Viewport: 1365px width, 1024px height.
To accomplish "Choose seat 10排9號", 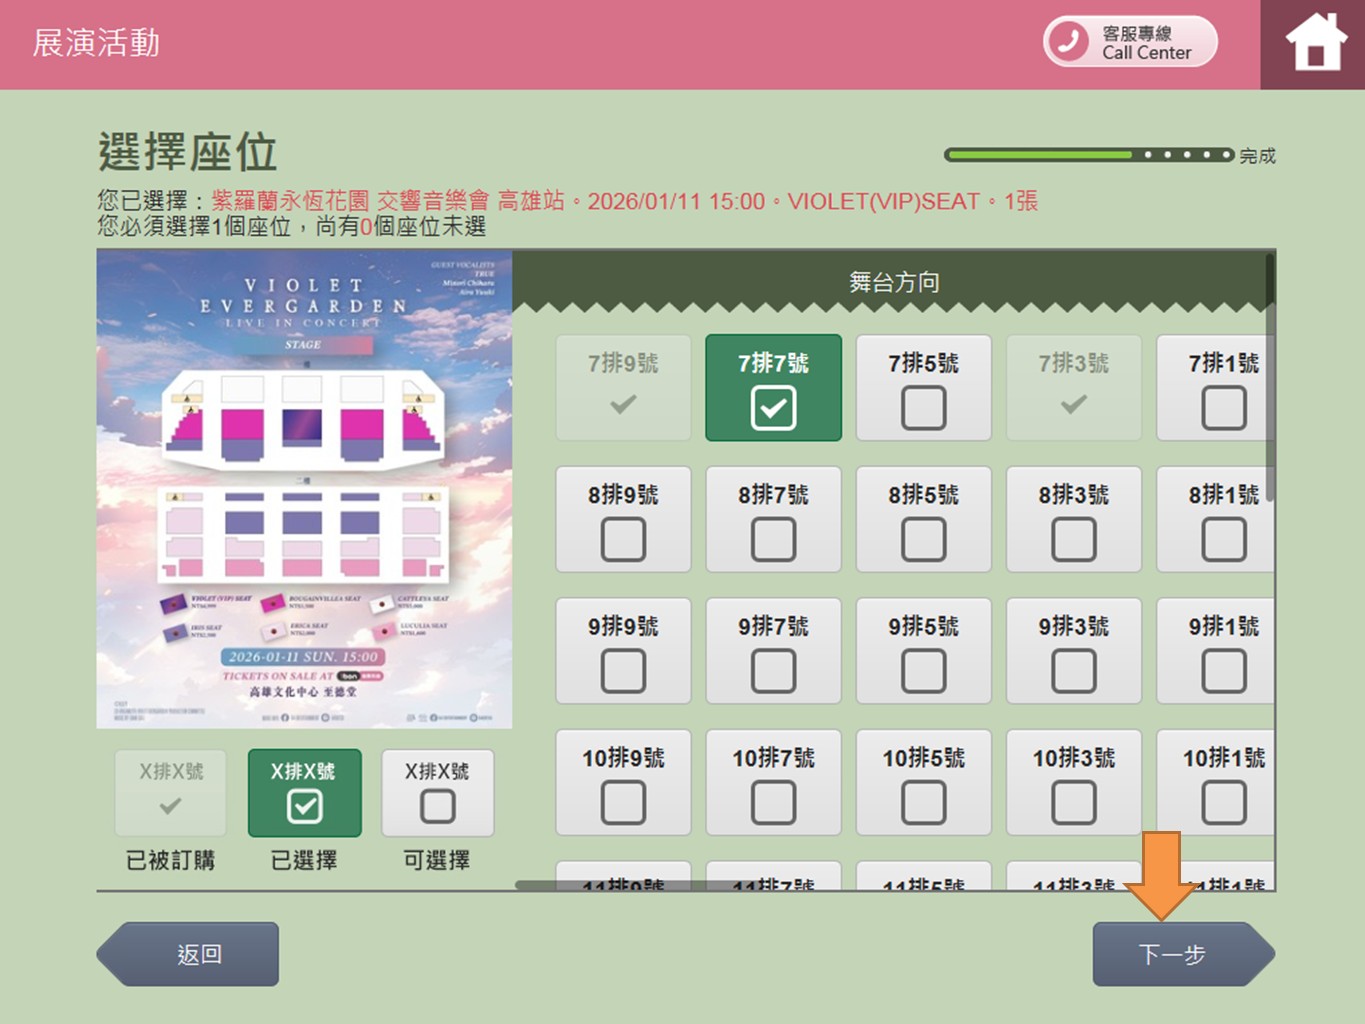I will pos(623,802).
